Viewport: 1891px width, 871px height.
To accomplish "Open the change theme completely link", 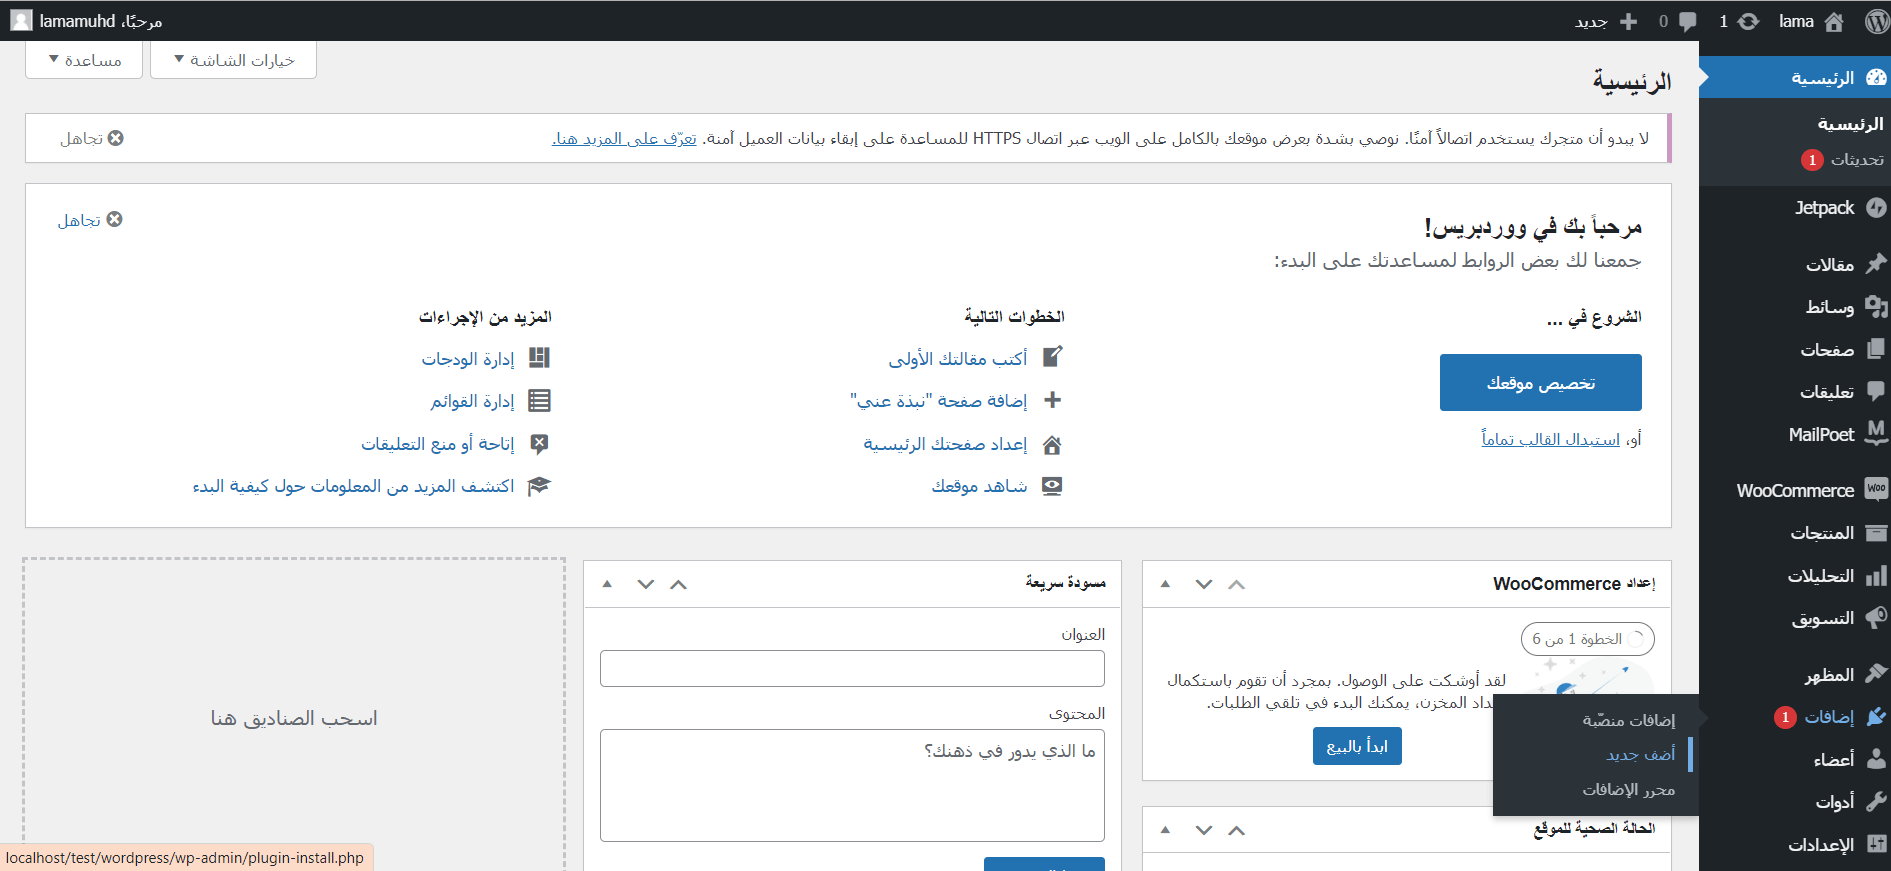I will coord(1550,439).
